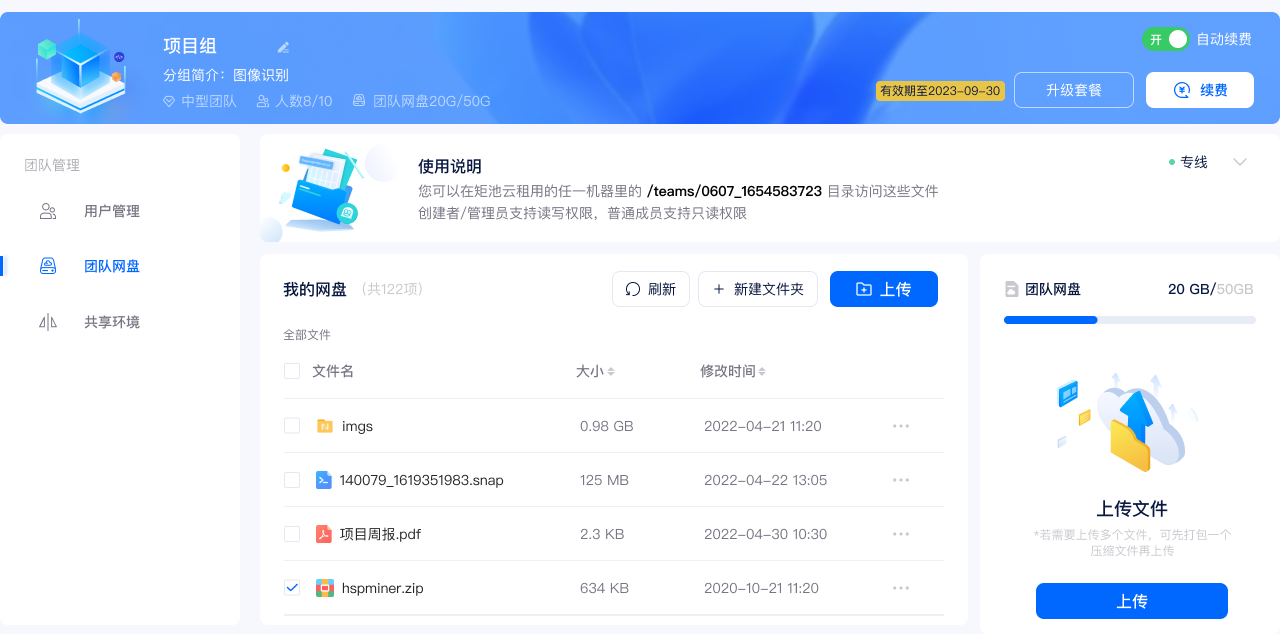Click the 刷新 refresh button
1280x634 pixels.
coord(651,289)
